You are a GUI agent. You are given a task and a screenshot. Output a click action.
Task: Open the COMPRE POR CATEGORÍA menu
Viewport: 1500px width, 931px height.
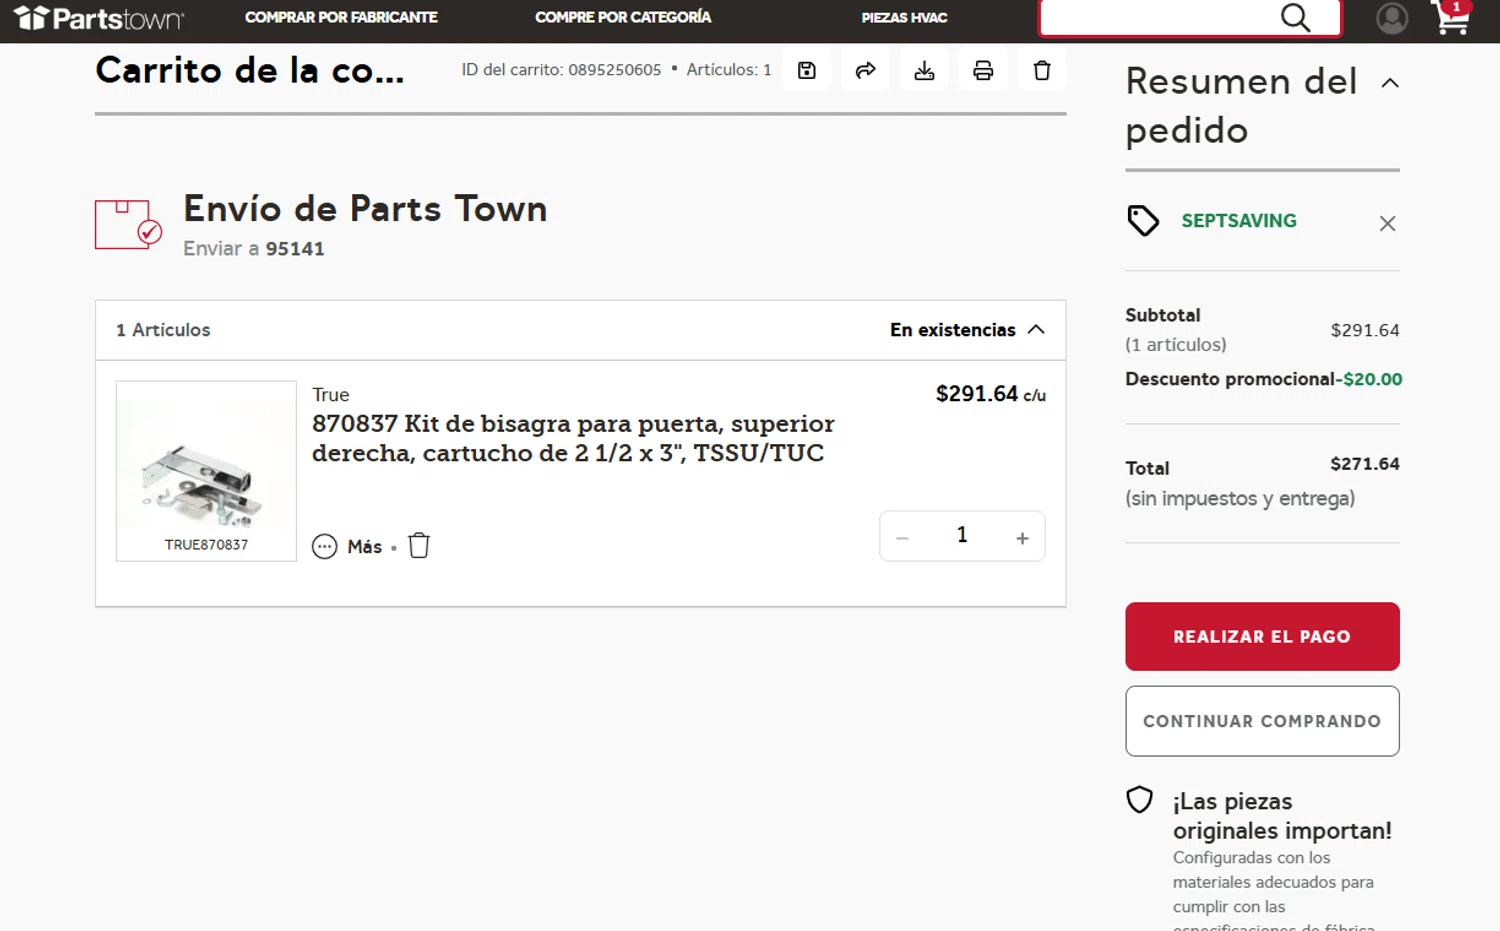pos(623,17)
